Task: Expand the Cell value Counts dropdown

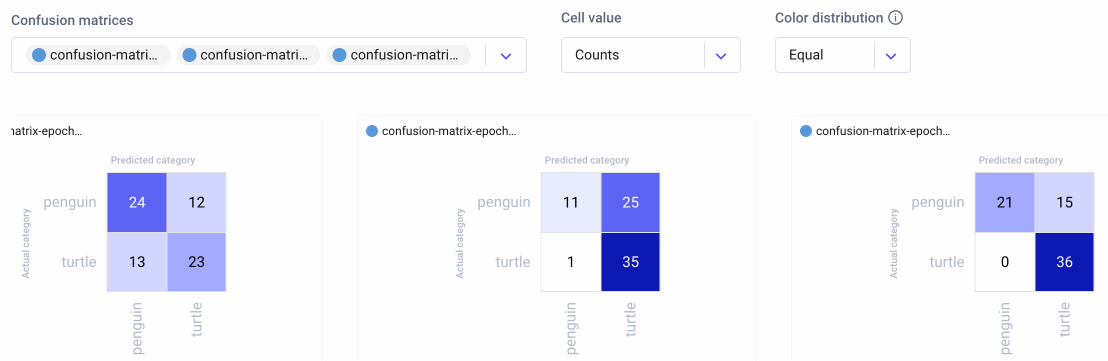Action: (651, 55)
